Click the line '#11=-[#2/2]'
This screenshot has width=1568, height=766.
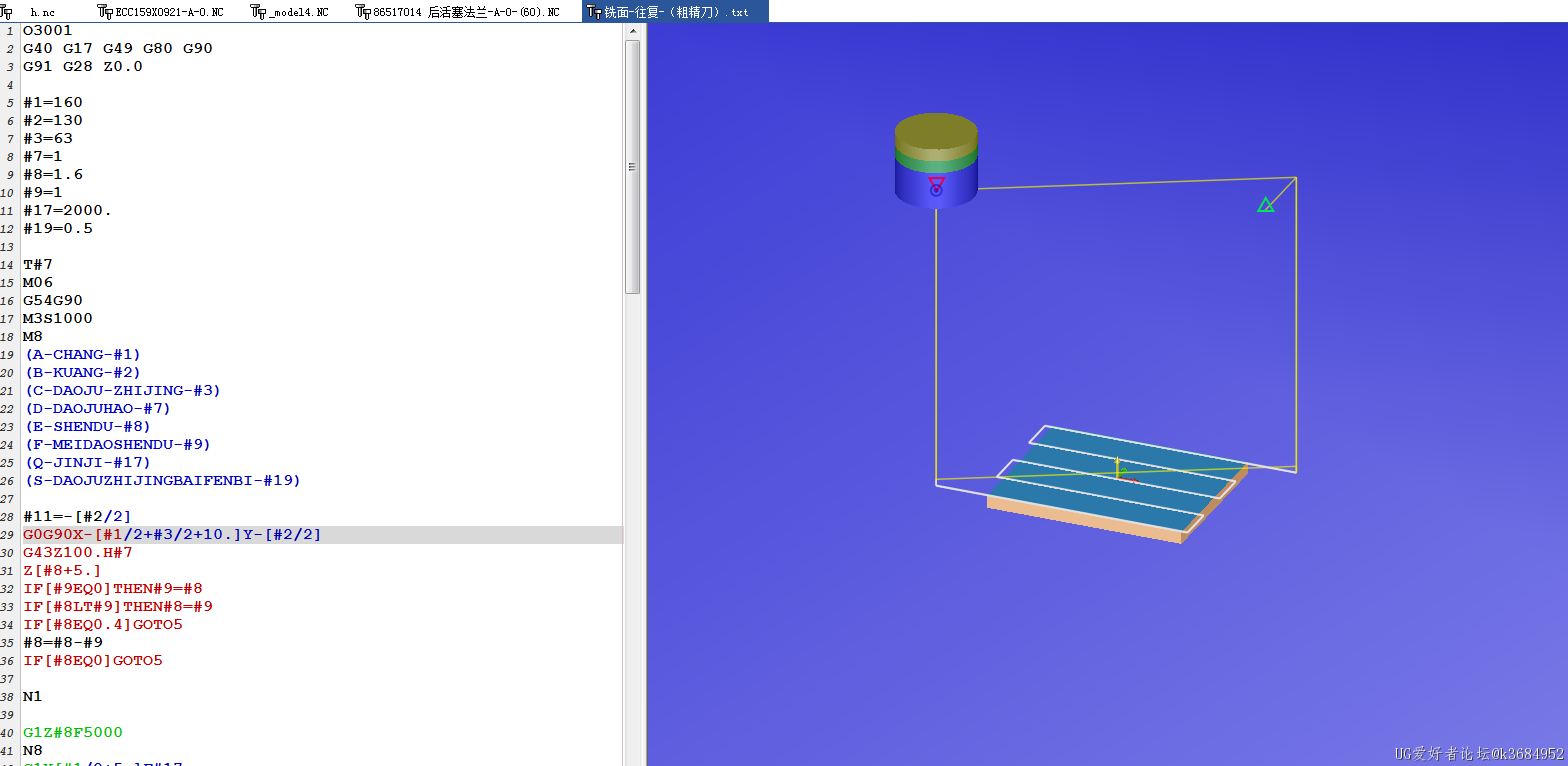click(x=78, y=516)
